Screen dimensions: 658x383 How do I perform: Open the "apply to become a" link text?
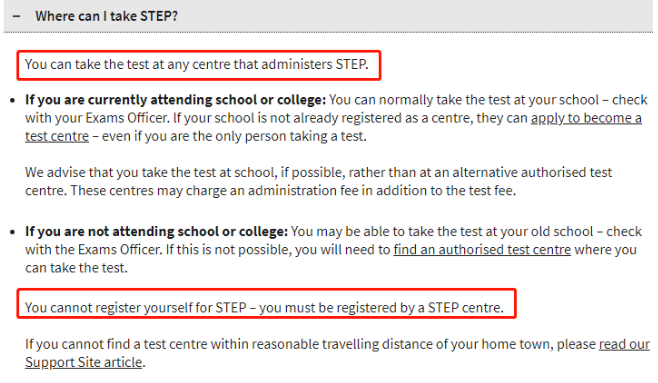[x=586, y=118]
